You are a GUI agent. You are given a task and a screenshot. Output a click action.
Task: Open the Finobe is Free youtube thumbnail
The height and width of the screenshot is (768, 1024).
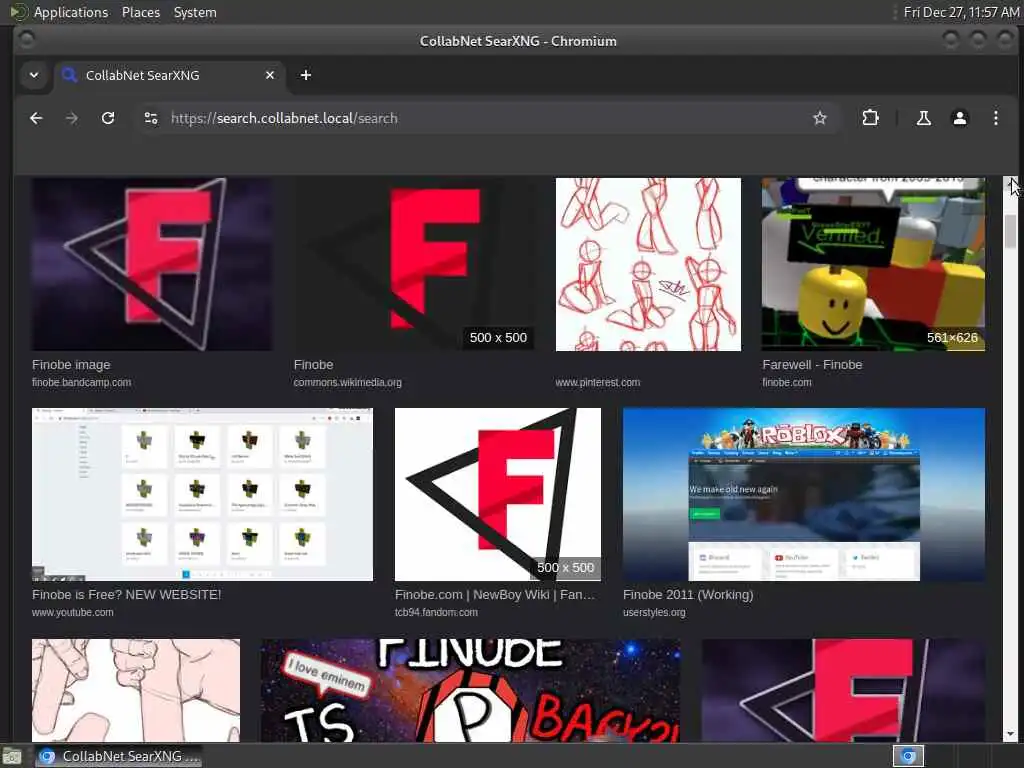pos(202,494)
